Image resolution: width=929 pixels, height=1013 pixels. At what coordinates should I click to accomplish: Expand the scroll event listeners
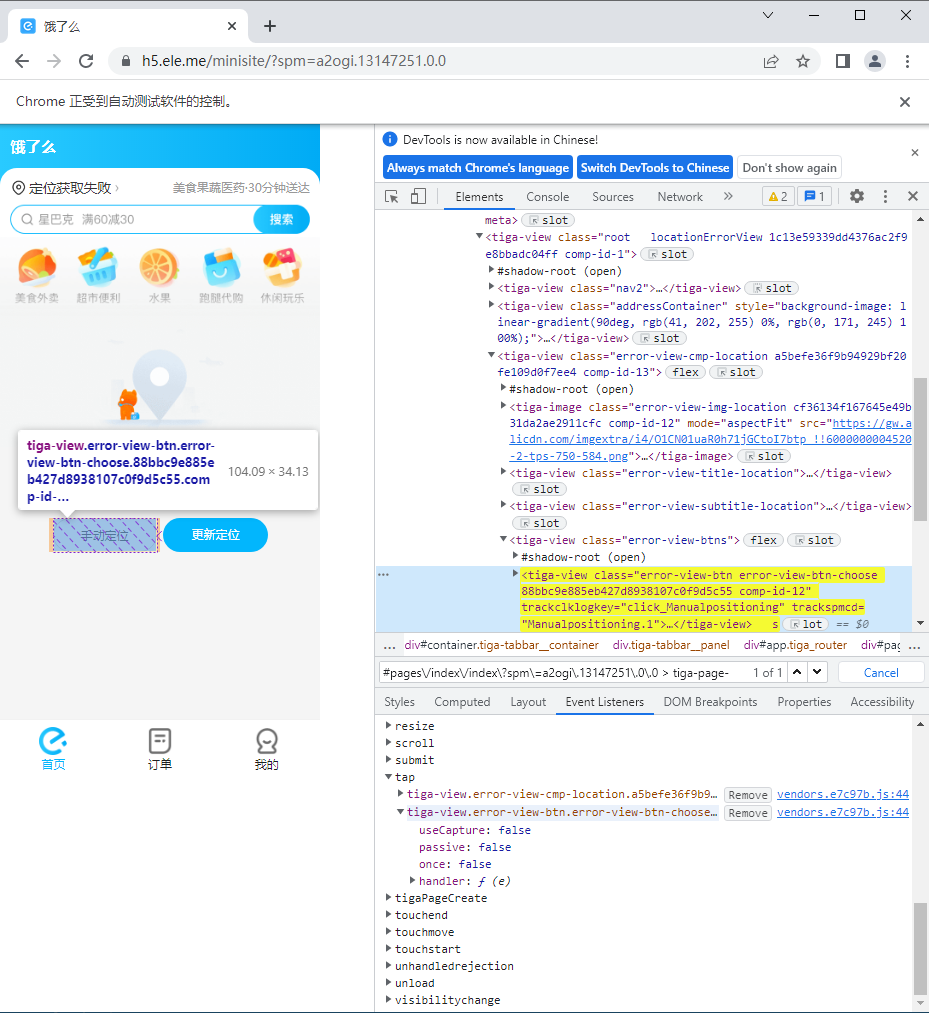click(x=388, y=742)
